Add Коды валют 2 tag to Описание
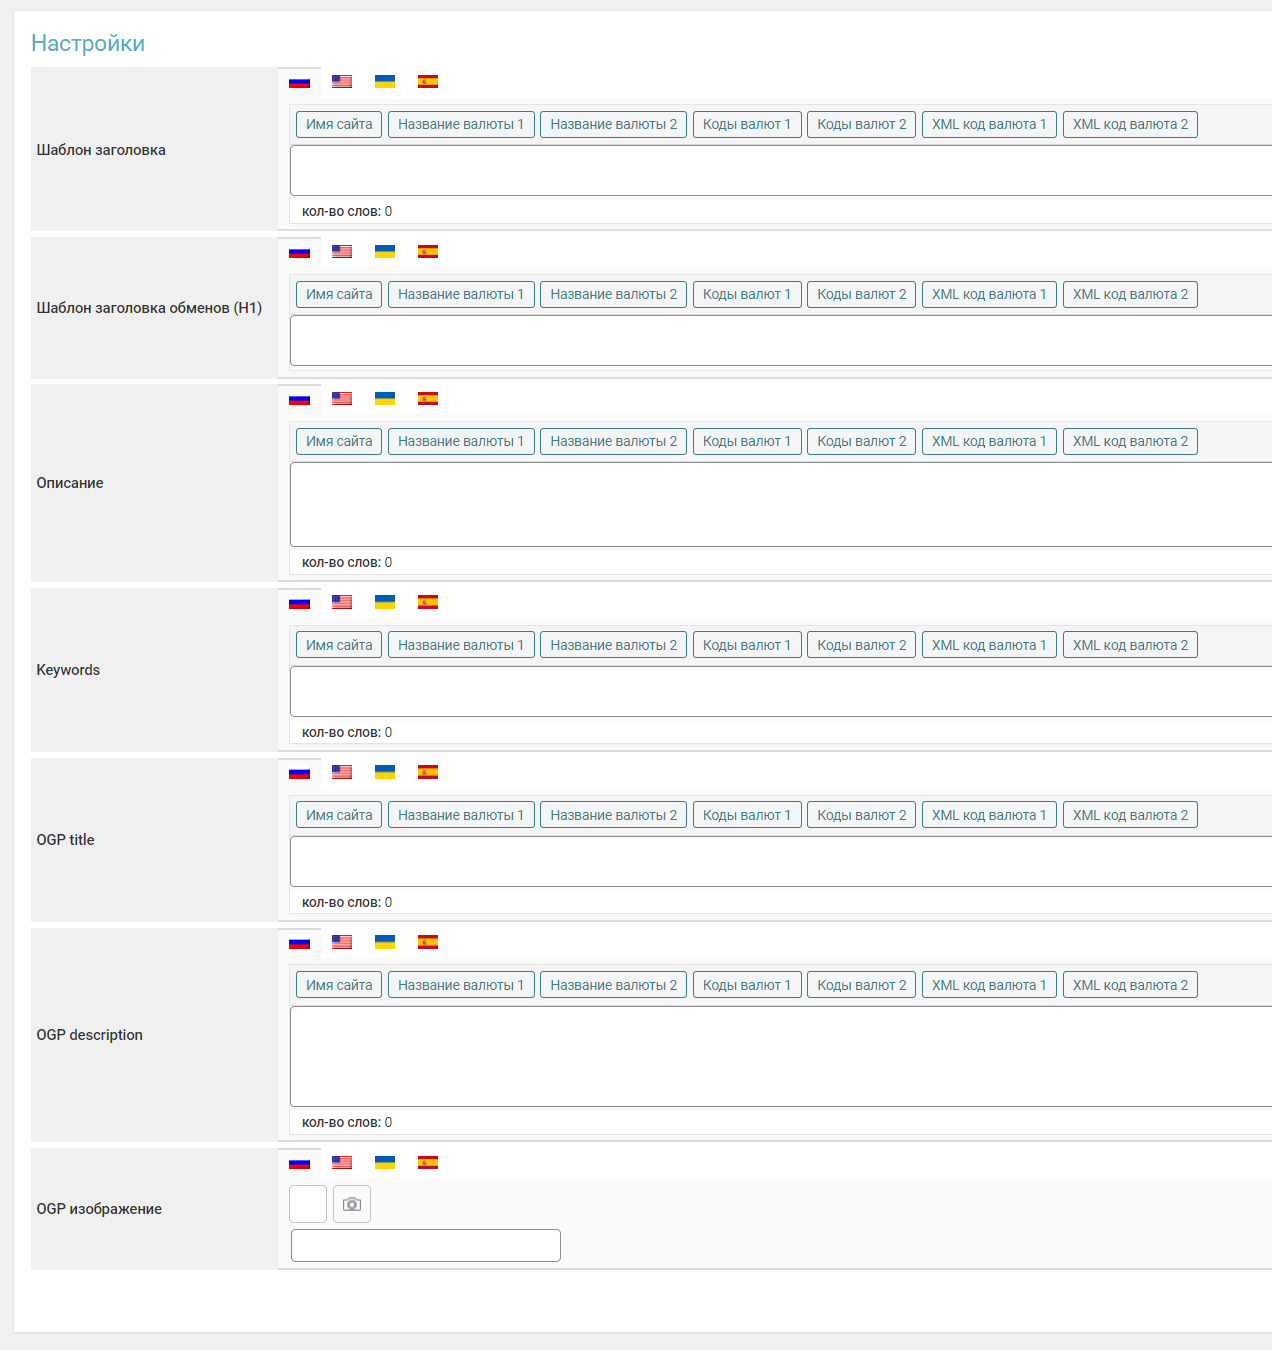 pyautogui.click(x=861, y=442)
